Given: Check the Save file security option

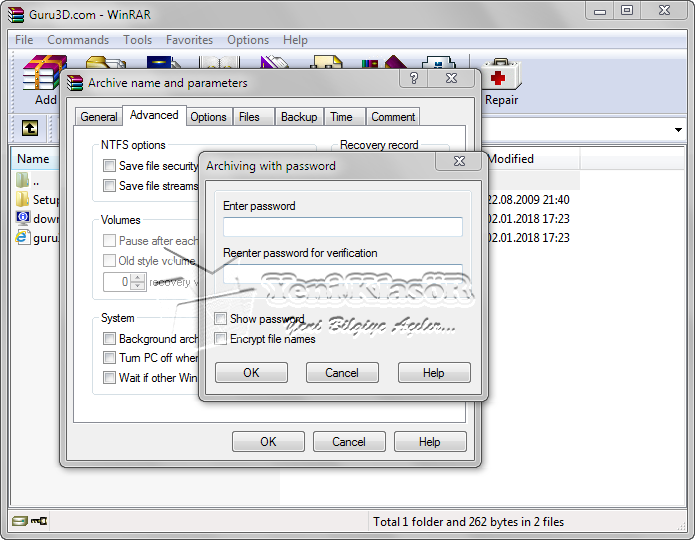Looking at the screenshot, I should [x=110, y=166].
